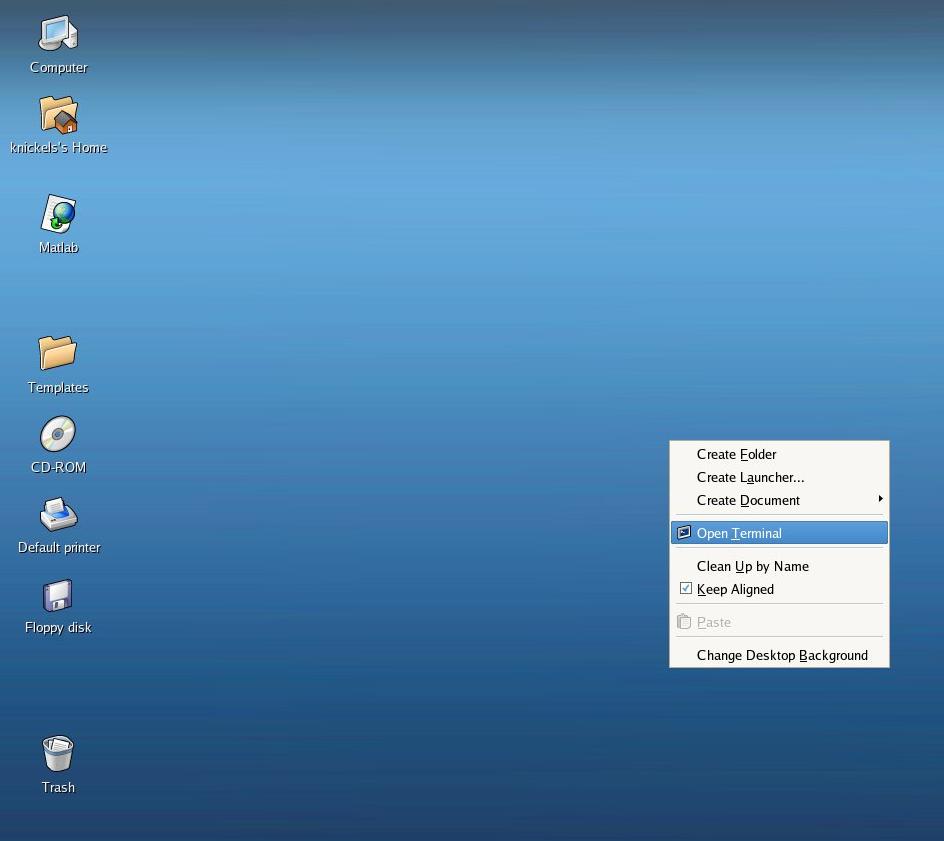Select the Matlab launcher icon
Screen dimensions: 944x841
58,214
